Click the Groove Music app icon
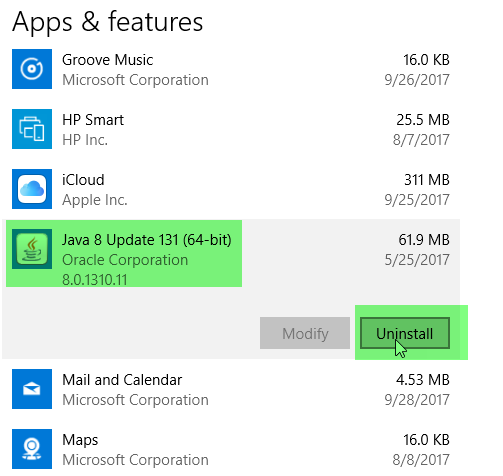This screenshot has width=503, height=476. click(32, 69)
